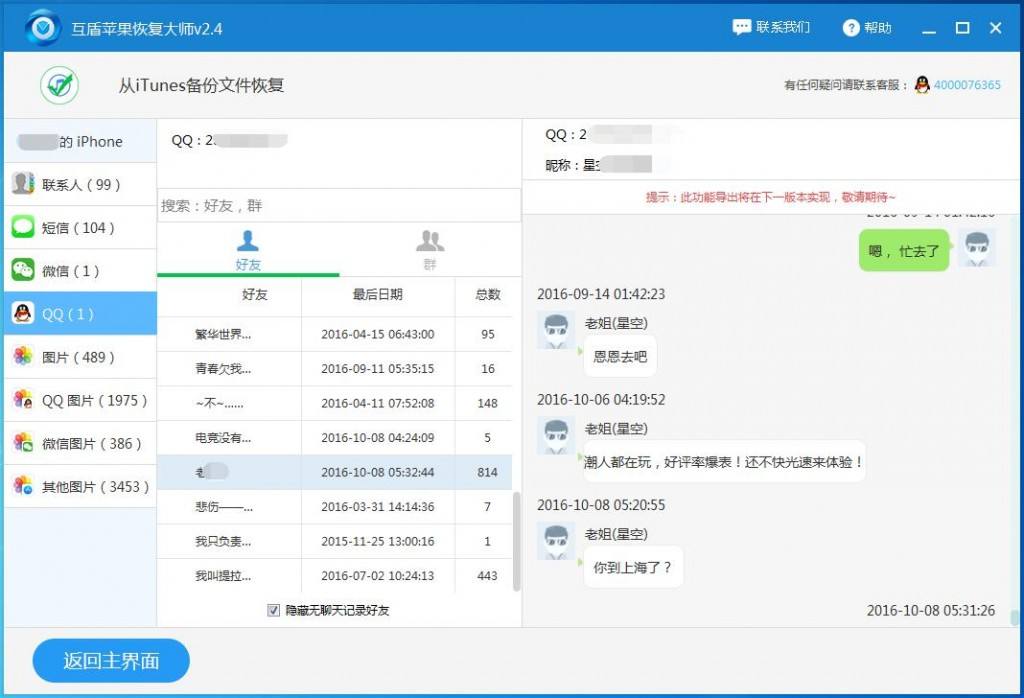Select the QQ penguin icon in sidebar
The width and height of the screenshot is (1024, 698).
tap(23, 313)
